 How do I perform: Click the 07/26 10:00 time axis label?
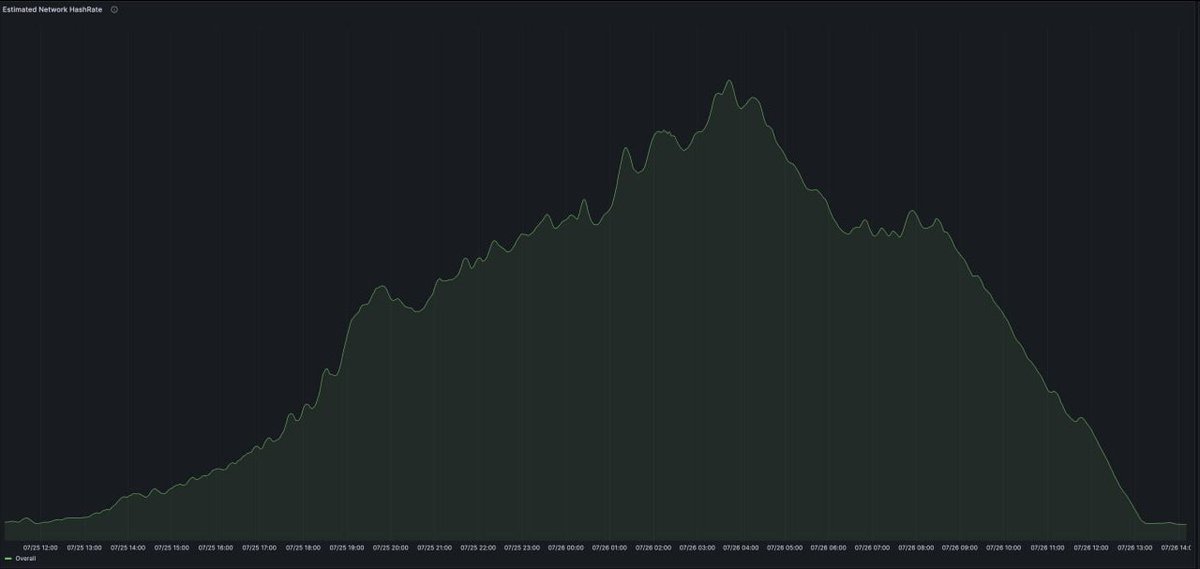[x=1004, y=547]
